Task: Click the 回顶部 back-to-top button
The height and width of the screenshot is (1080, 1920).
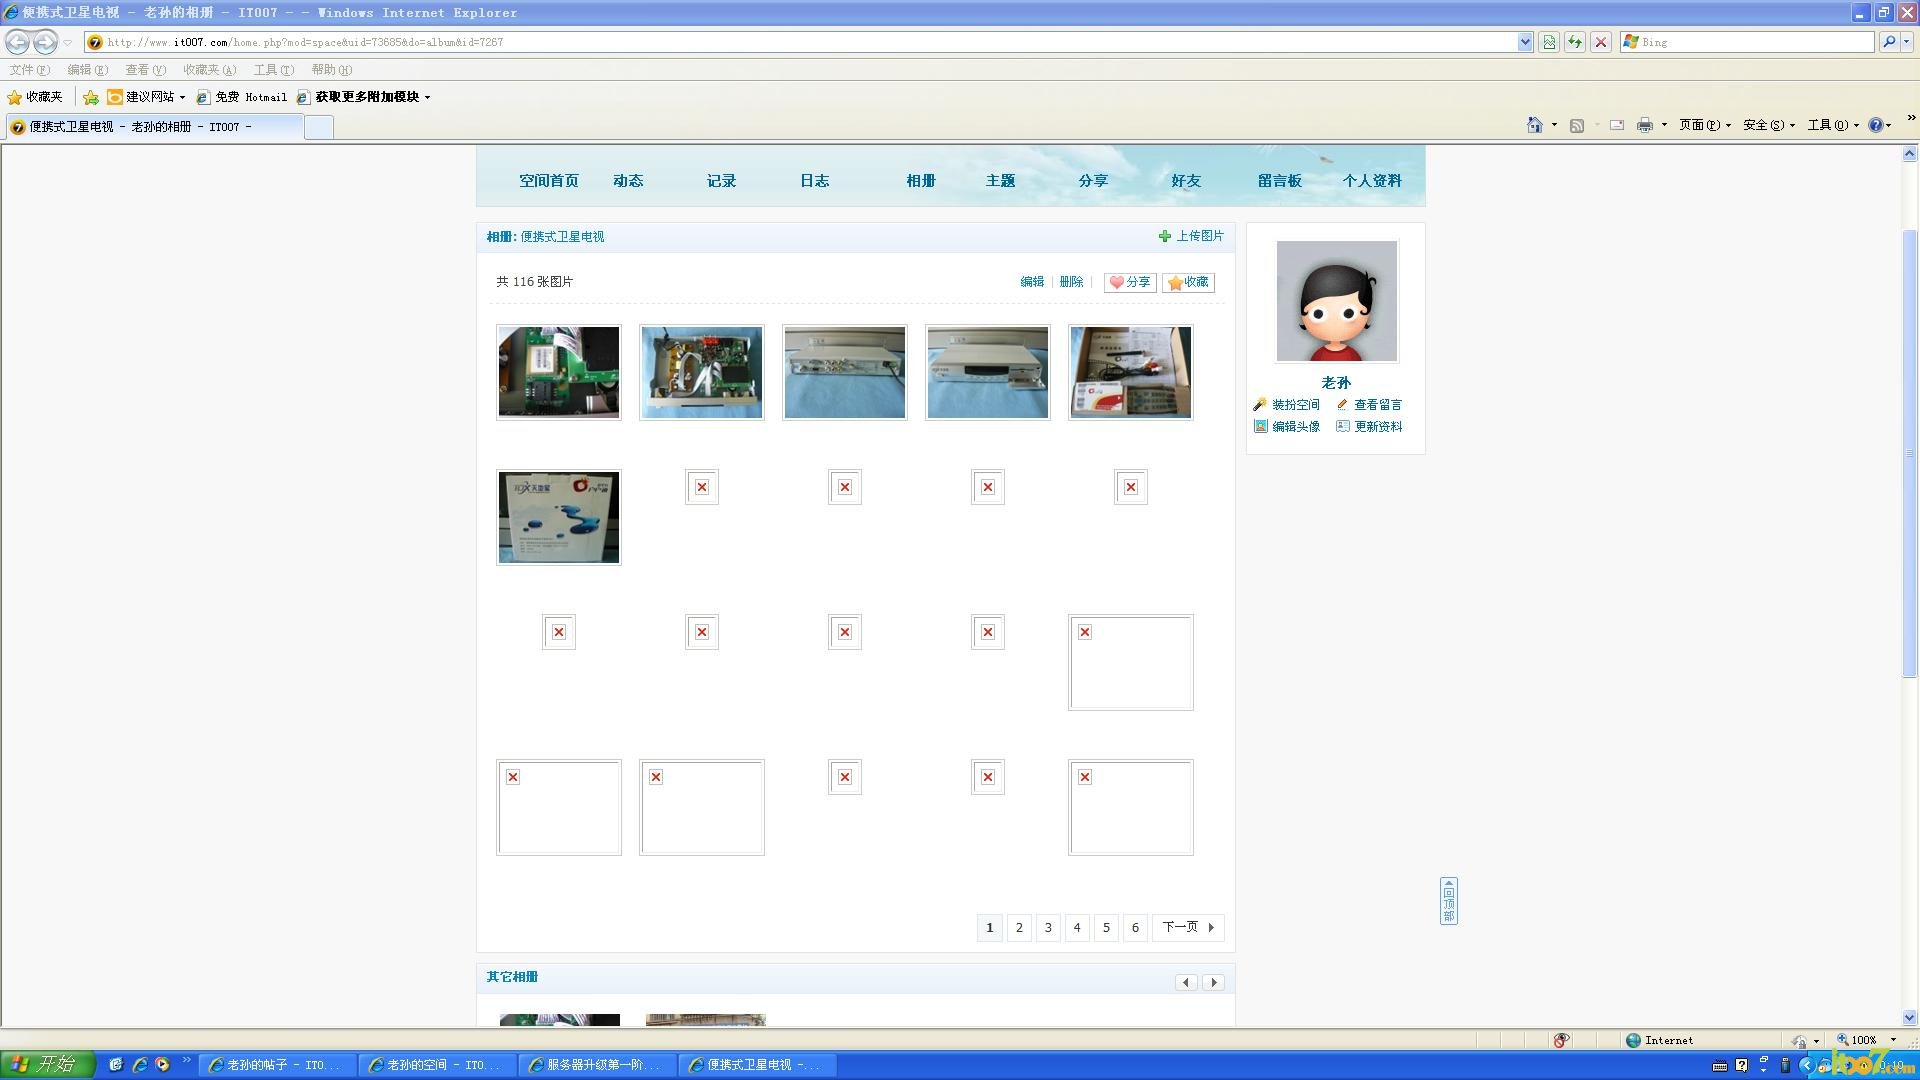Action: 1448,901
